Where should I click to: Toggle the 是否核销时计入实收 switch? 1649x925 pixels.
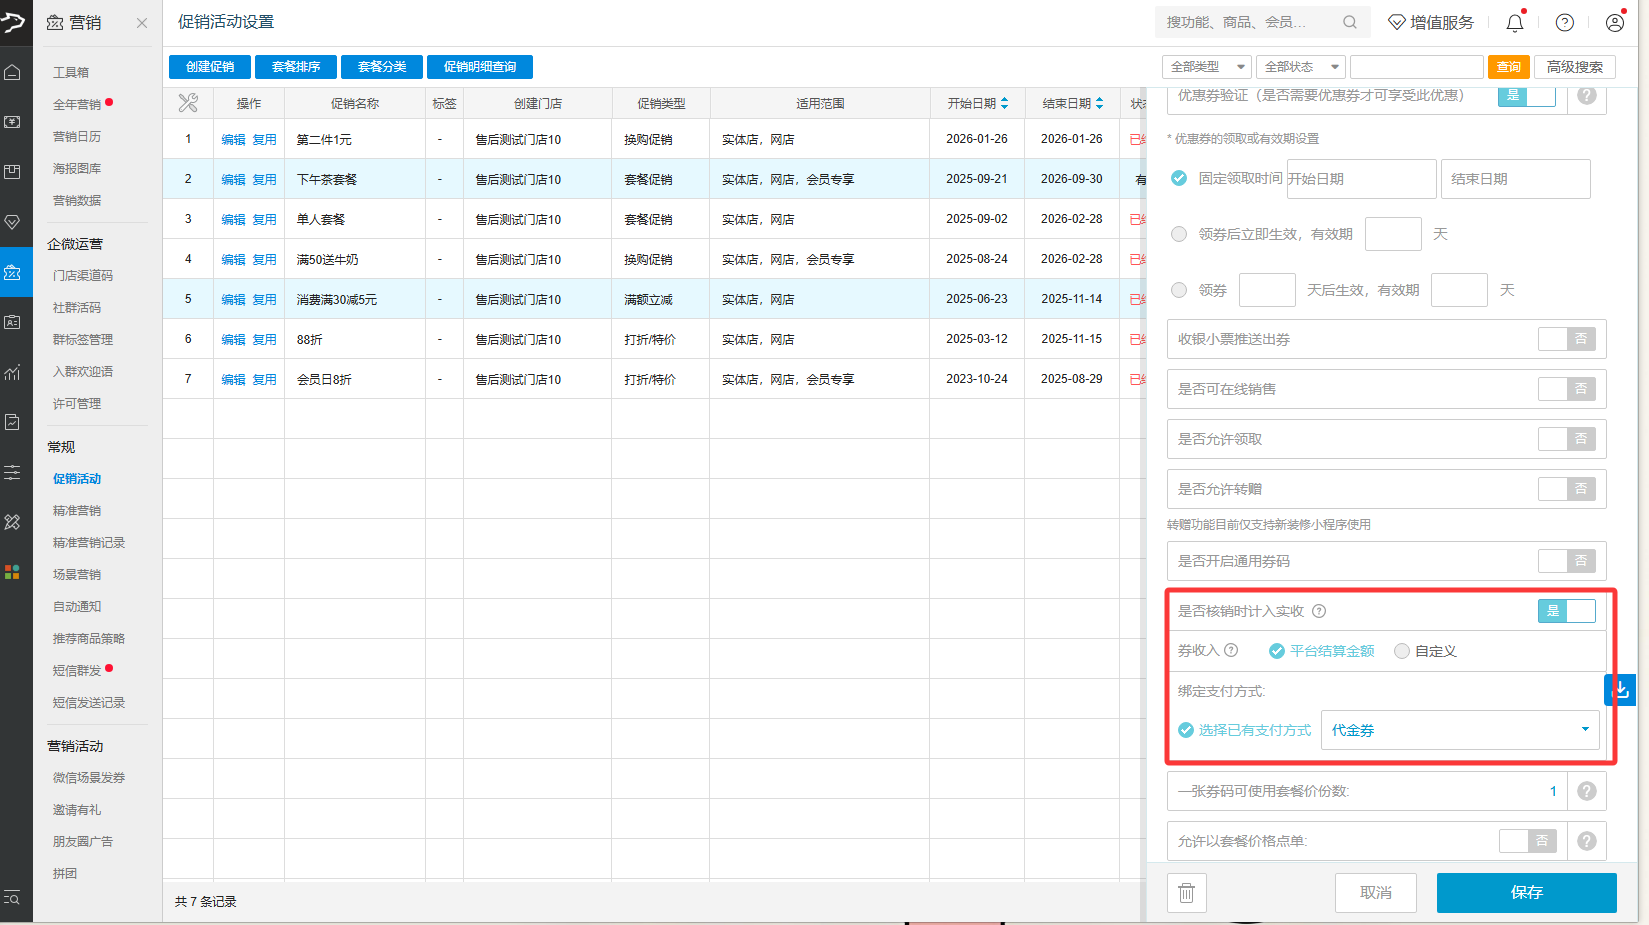(x=1566, y=611)
